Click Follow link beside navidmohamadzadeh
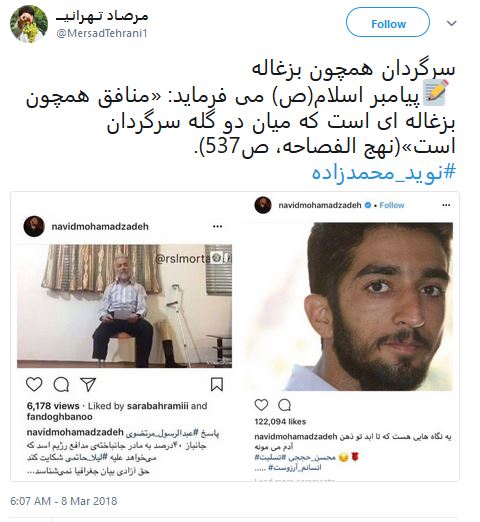 (x=392, y=205)
